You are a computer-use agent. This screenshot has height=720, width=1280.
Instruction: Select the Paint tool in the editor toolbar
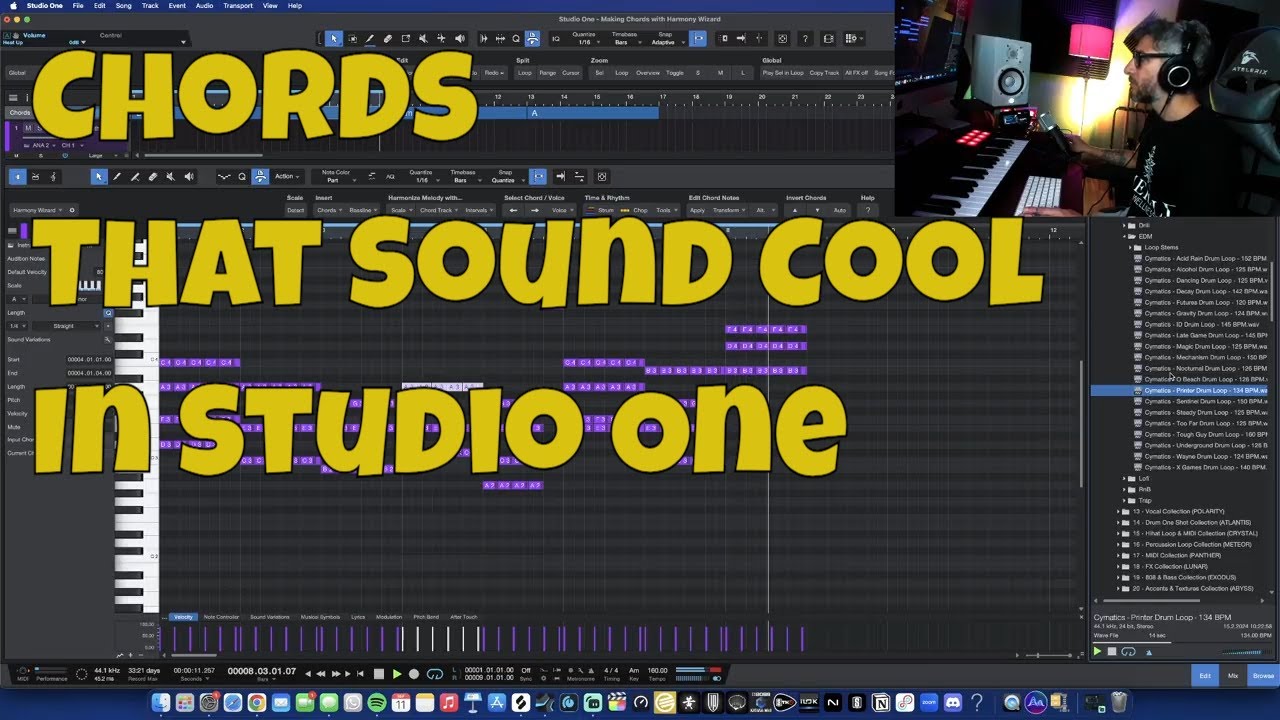click(x=116, y=177)
